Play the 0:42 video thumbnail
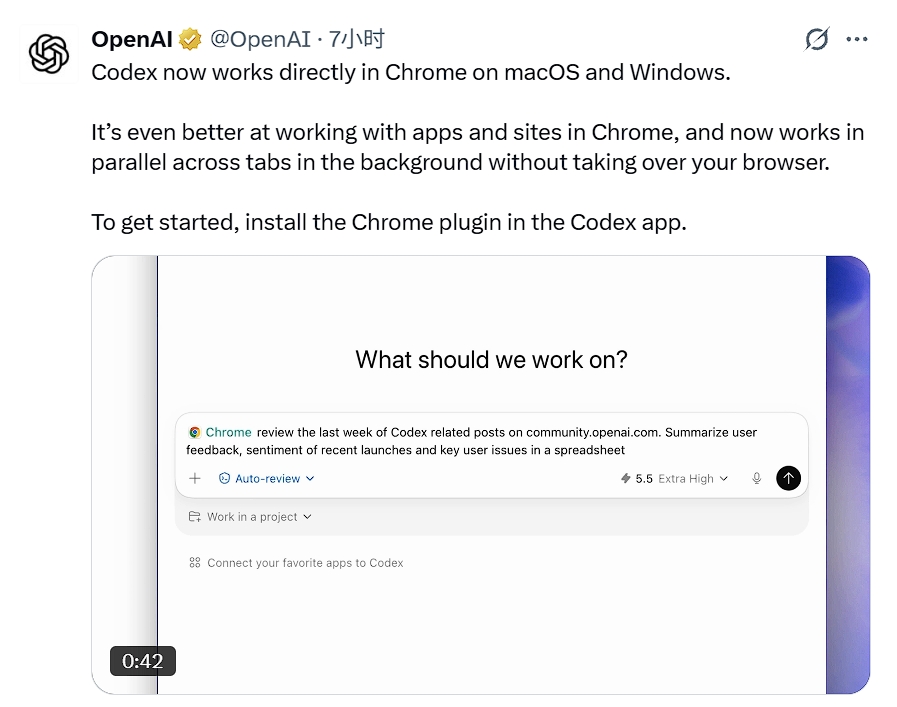 pos(481,475)
